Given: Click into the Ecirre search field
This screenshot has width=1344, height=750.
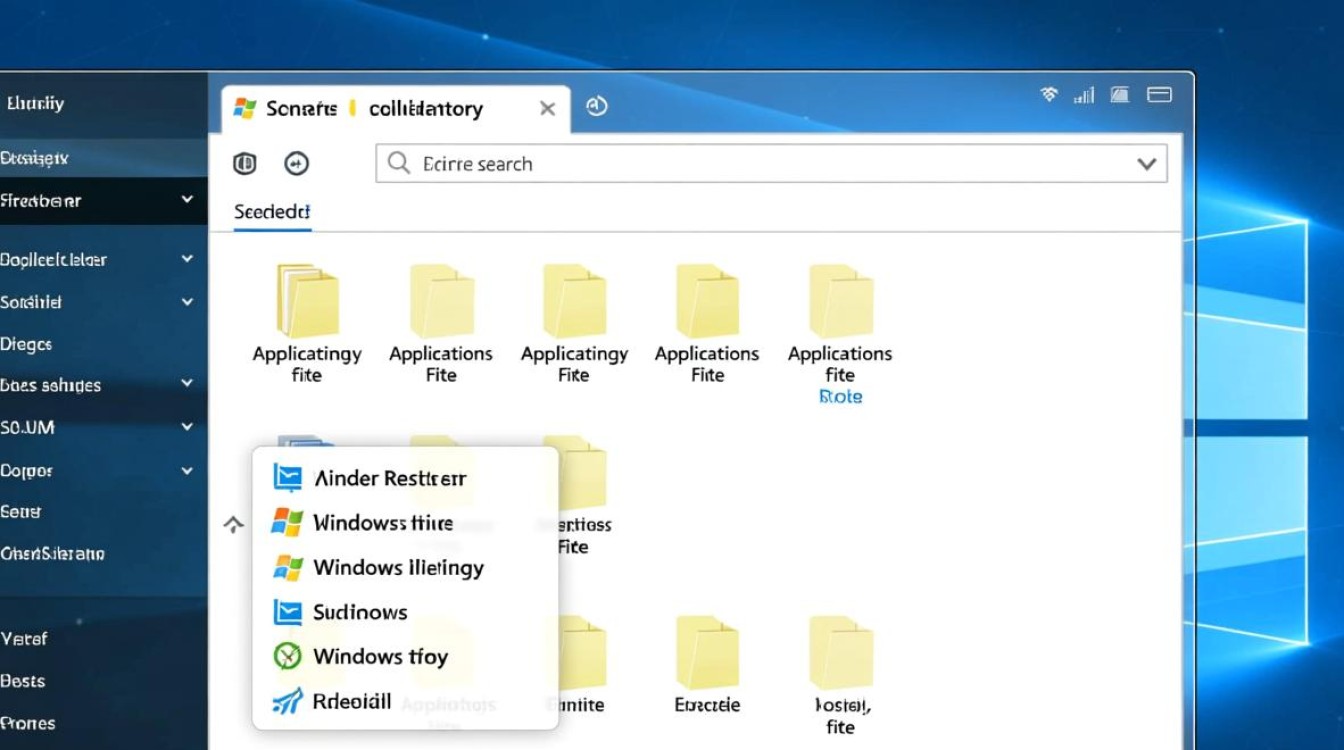Looking at the screenshot, I should click(x=760, y=164).
